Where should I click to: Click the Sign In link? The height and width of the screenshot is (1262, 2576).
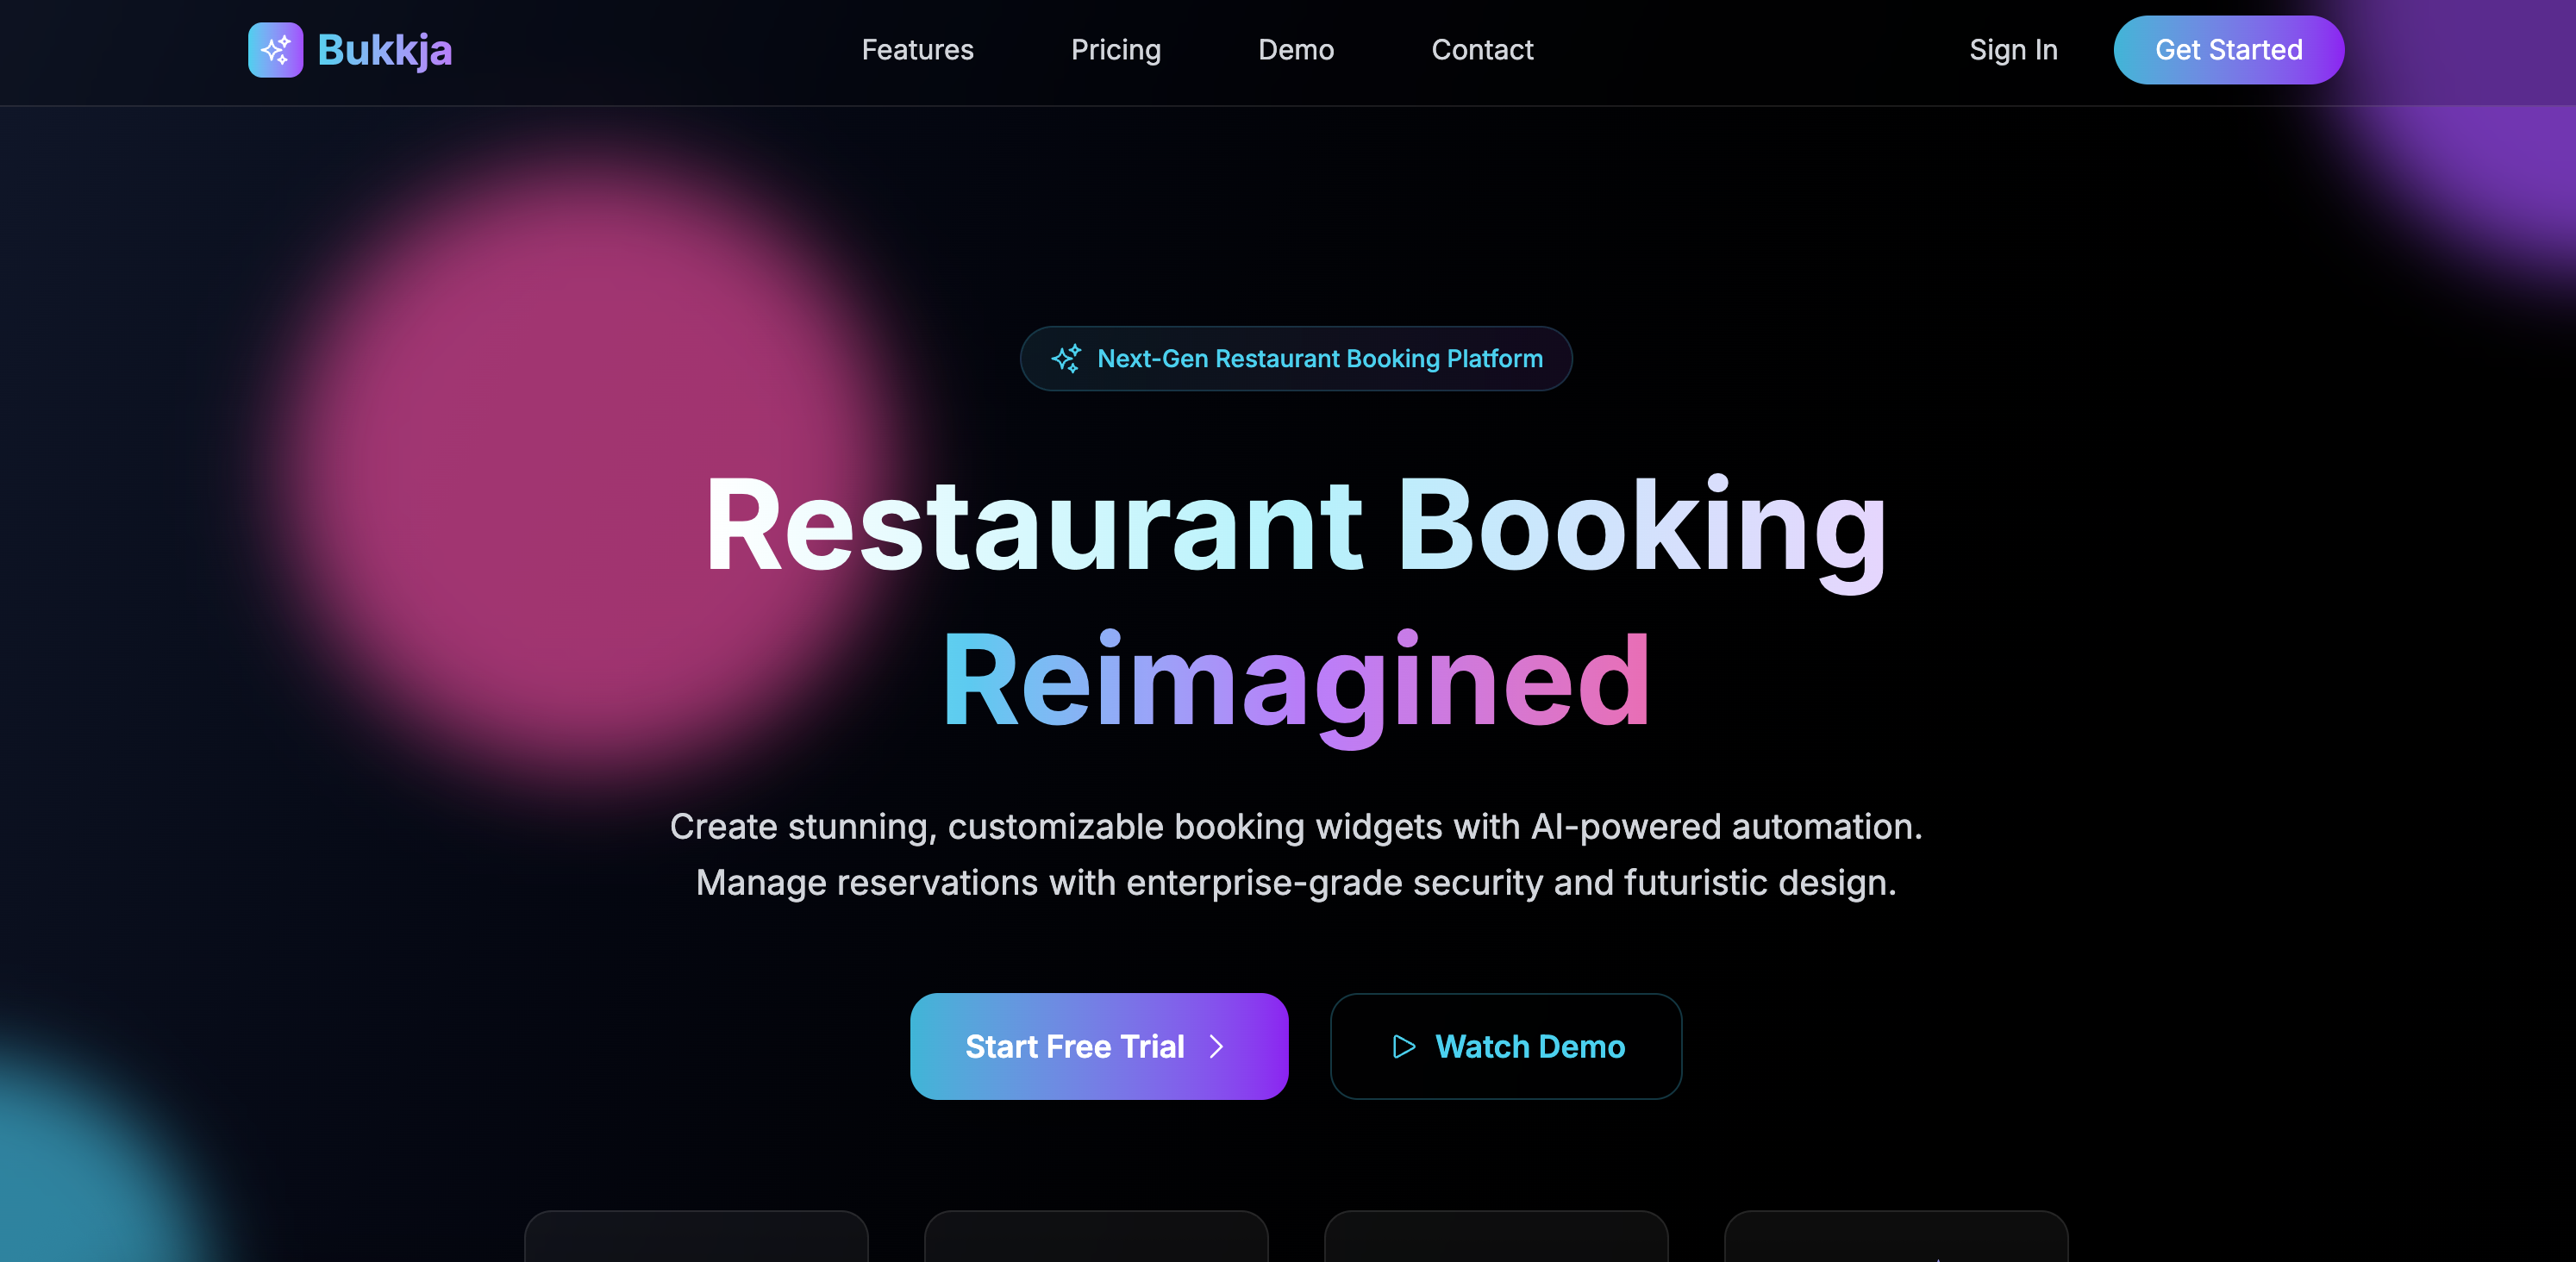click(x=2013, y=50)
